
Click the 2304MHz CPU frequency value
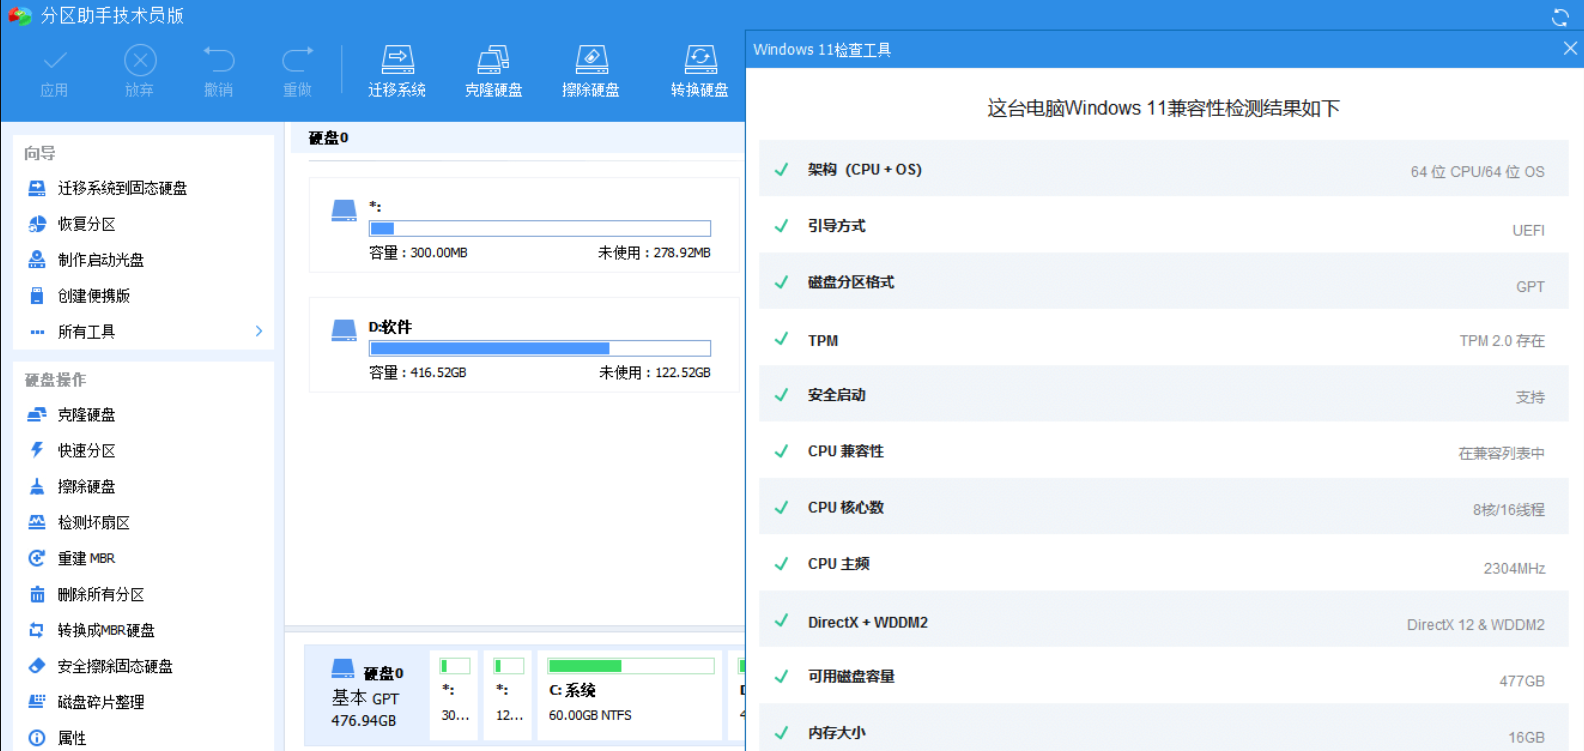tap(1515, 568)
